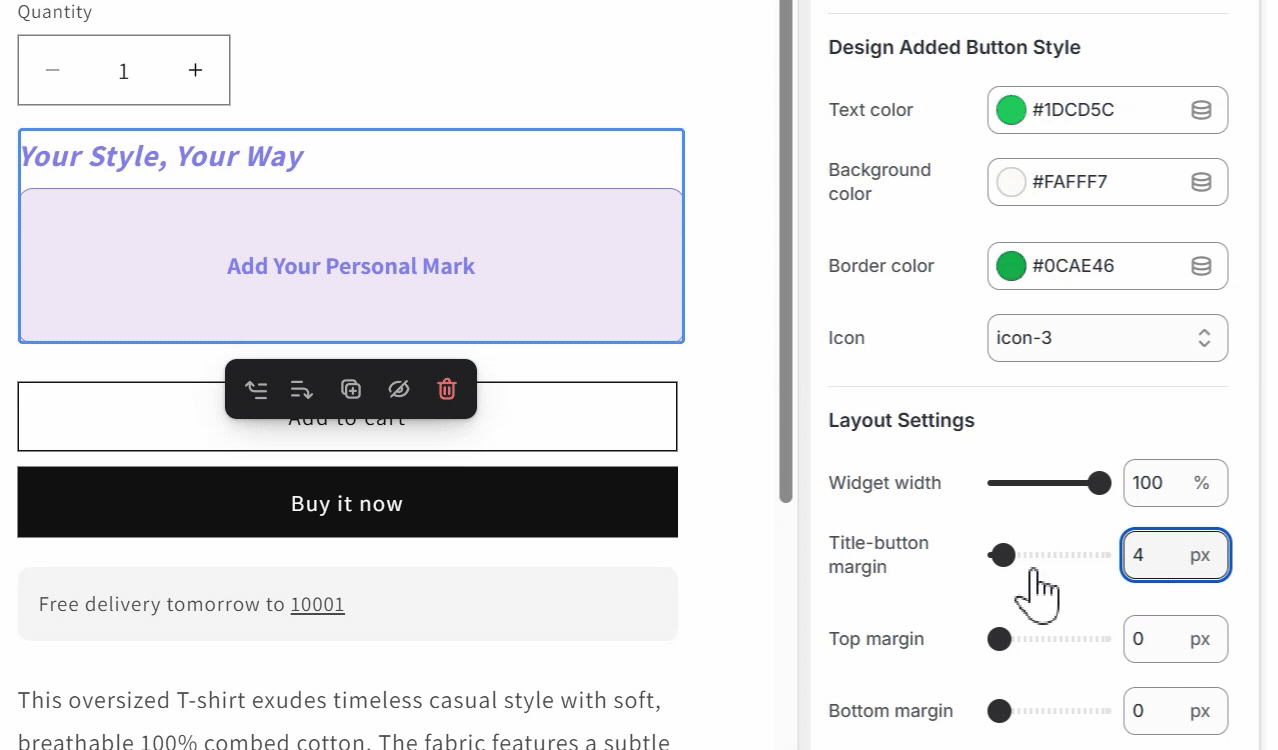
Task: Move the selected widget down
Action: tap(302, 390)
